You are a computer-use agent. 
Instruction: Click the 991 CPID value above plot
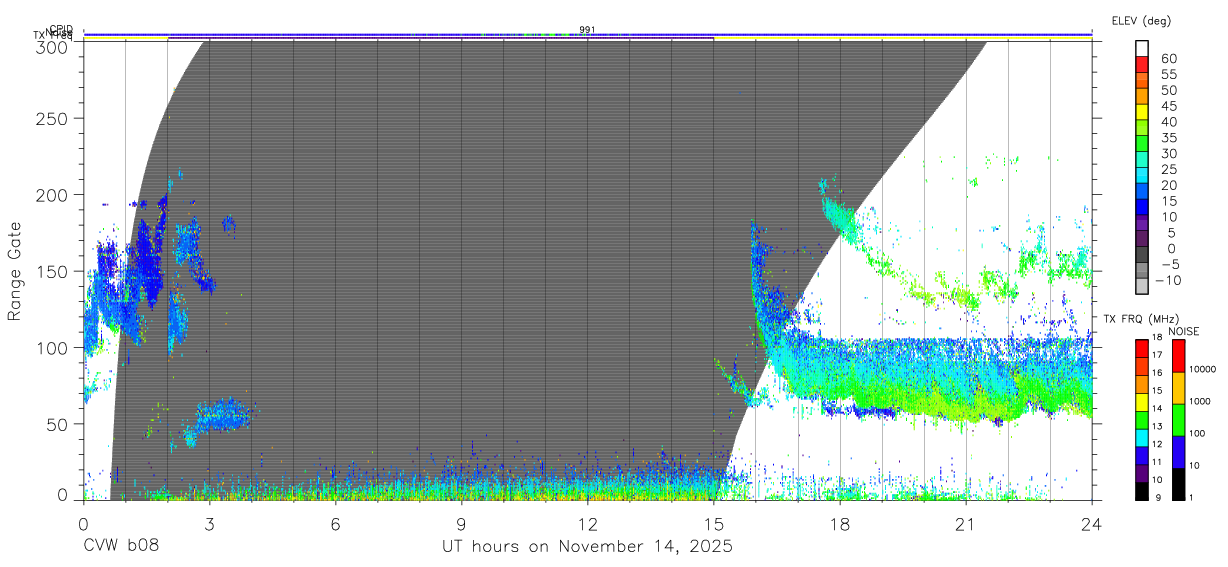click(x=587, y=30)
